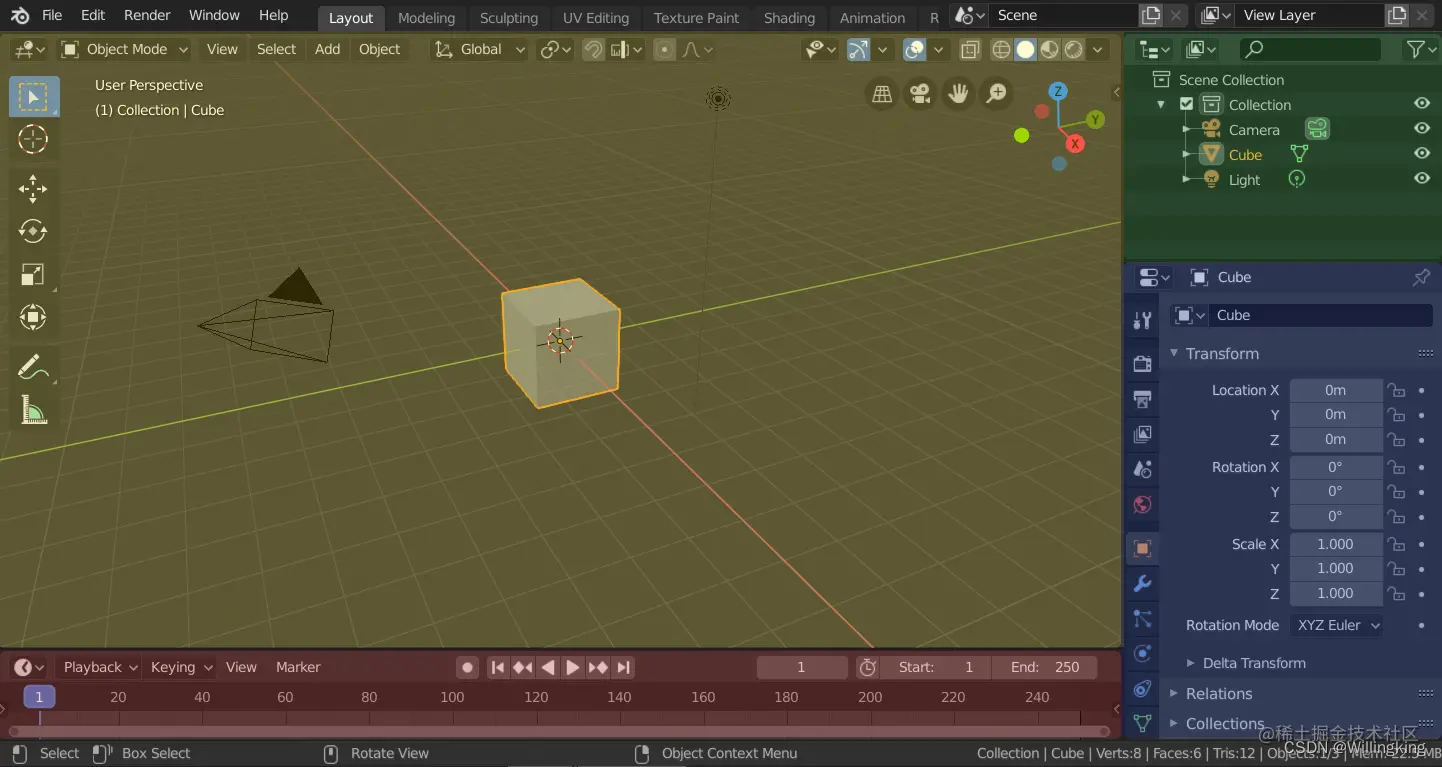
Task: Switch to the Shading workspace tab
Action: [789, 17]
